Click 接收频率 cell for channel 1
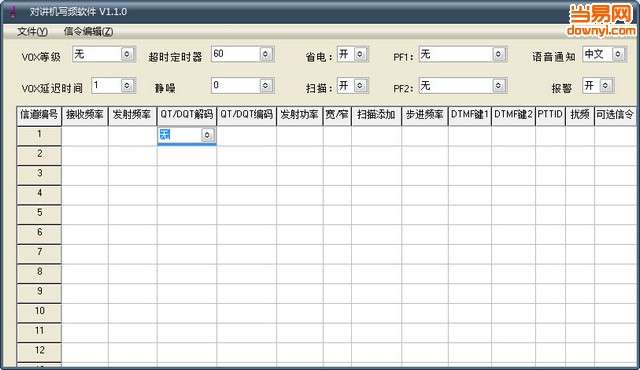The height and width of the screenshot is (370, 640). pos(85,136)
